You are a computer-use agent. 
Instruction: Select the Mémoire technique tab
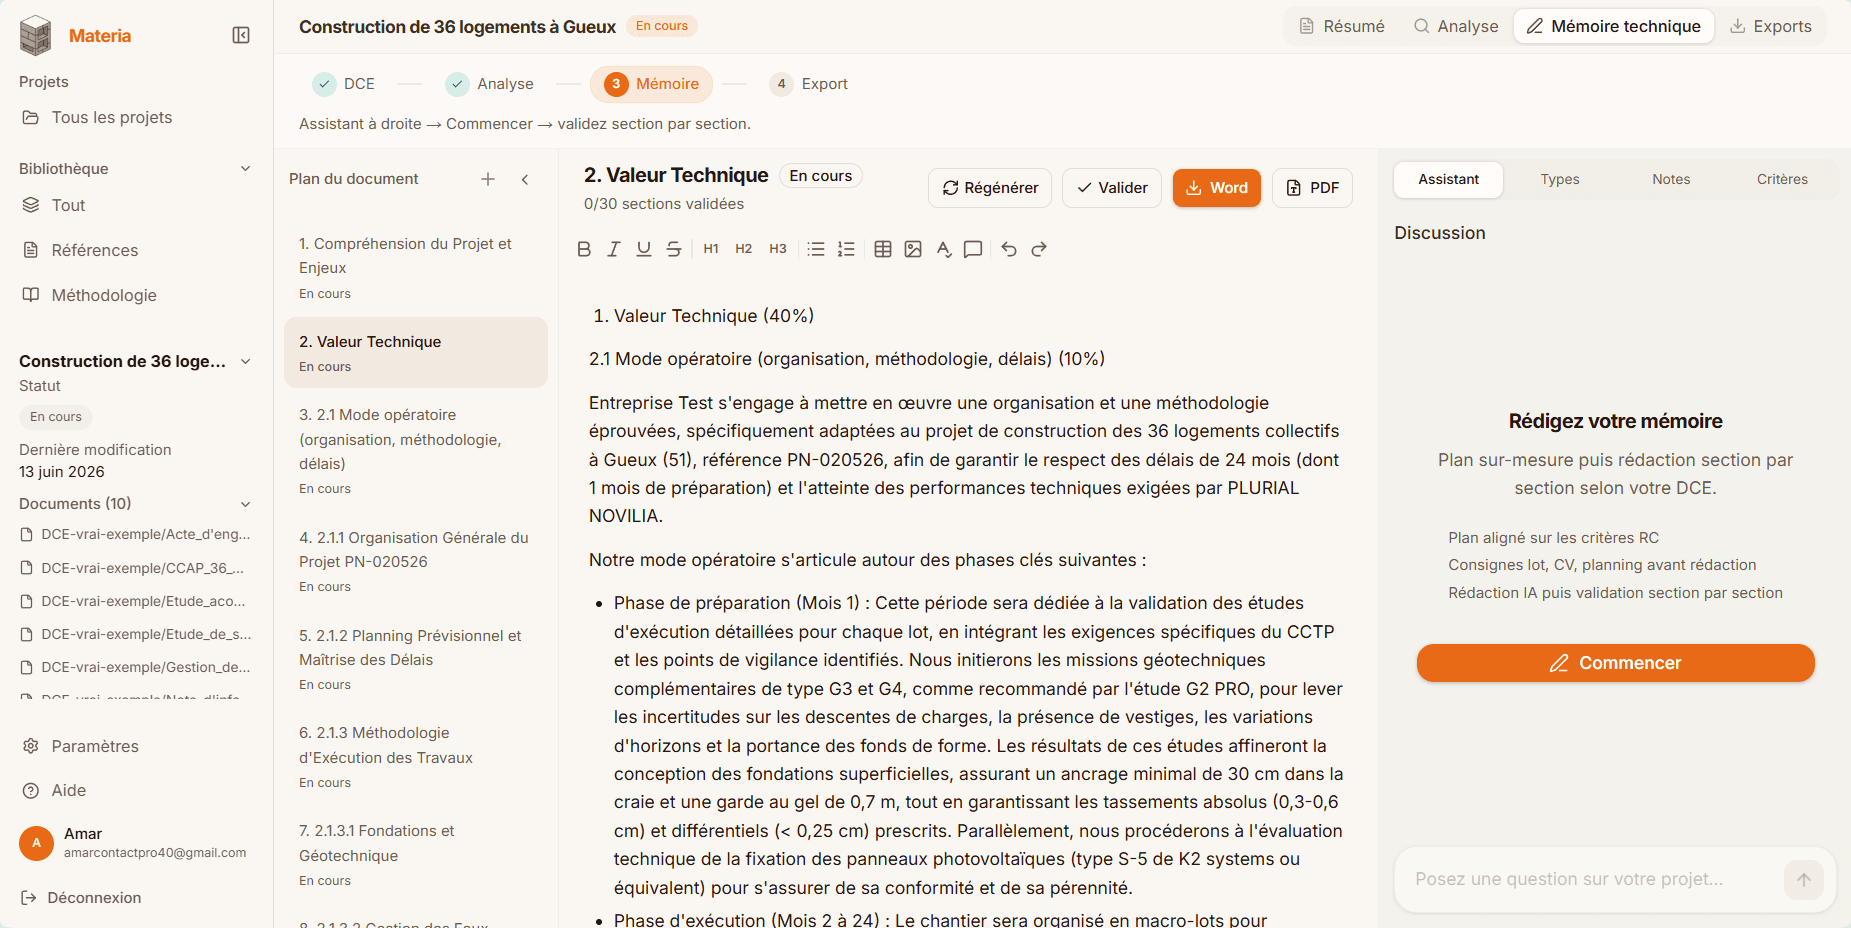pyautogui.click(x=1613, y=26)
